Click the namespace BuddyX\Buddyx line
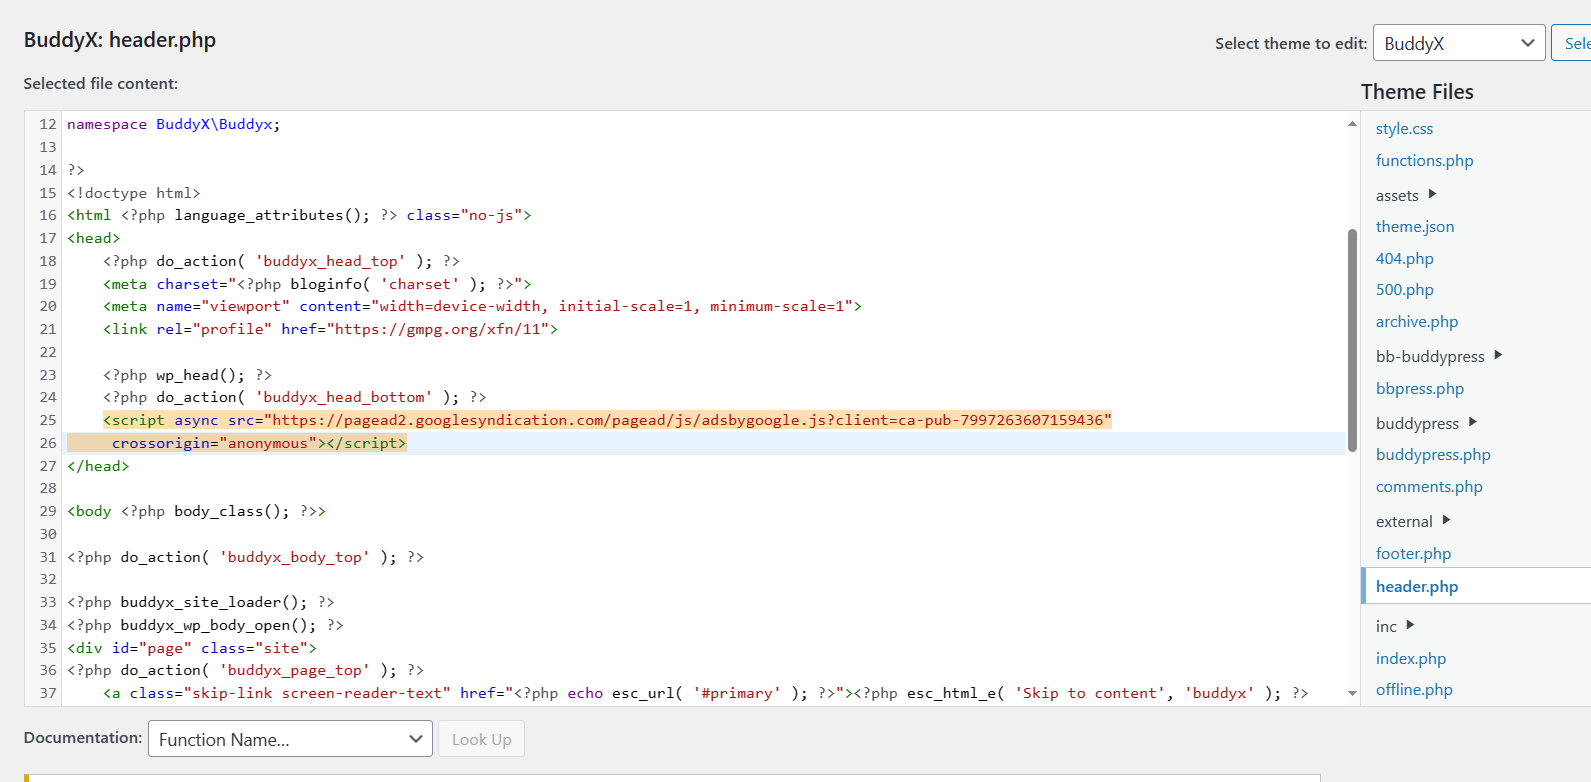Viewport: 1591px width, 782px height. click(174, 124)
